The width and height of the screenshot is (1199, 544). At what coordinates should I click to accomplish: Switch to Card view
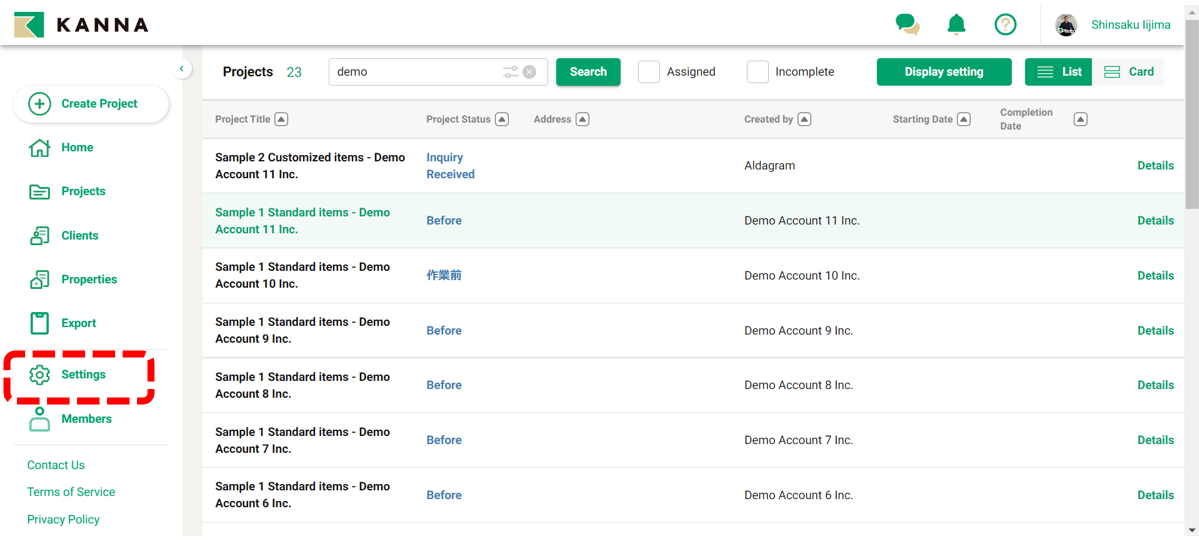coord(1129,72)
